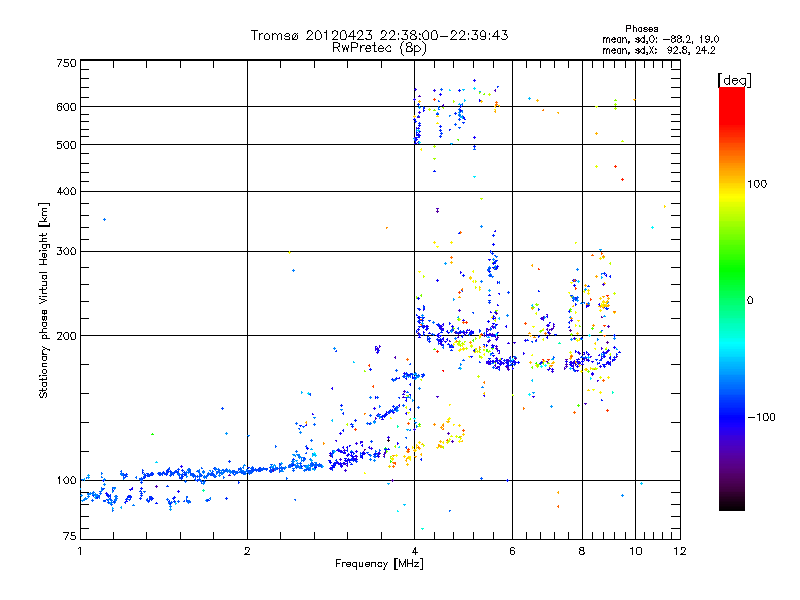Click y-axis tick label "400"
This screenshot has width=800, height=600.
[67, 191]
